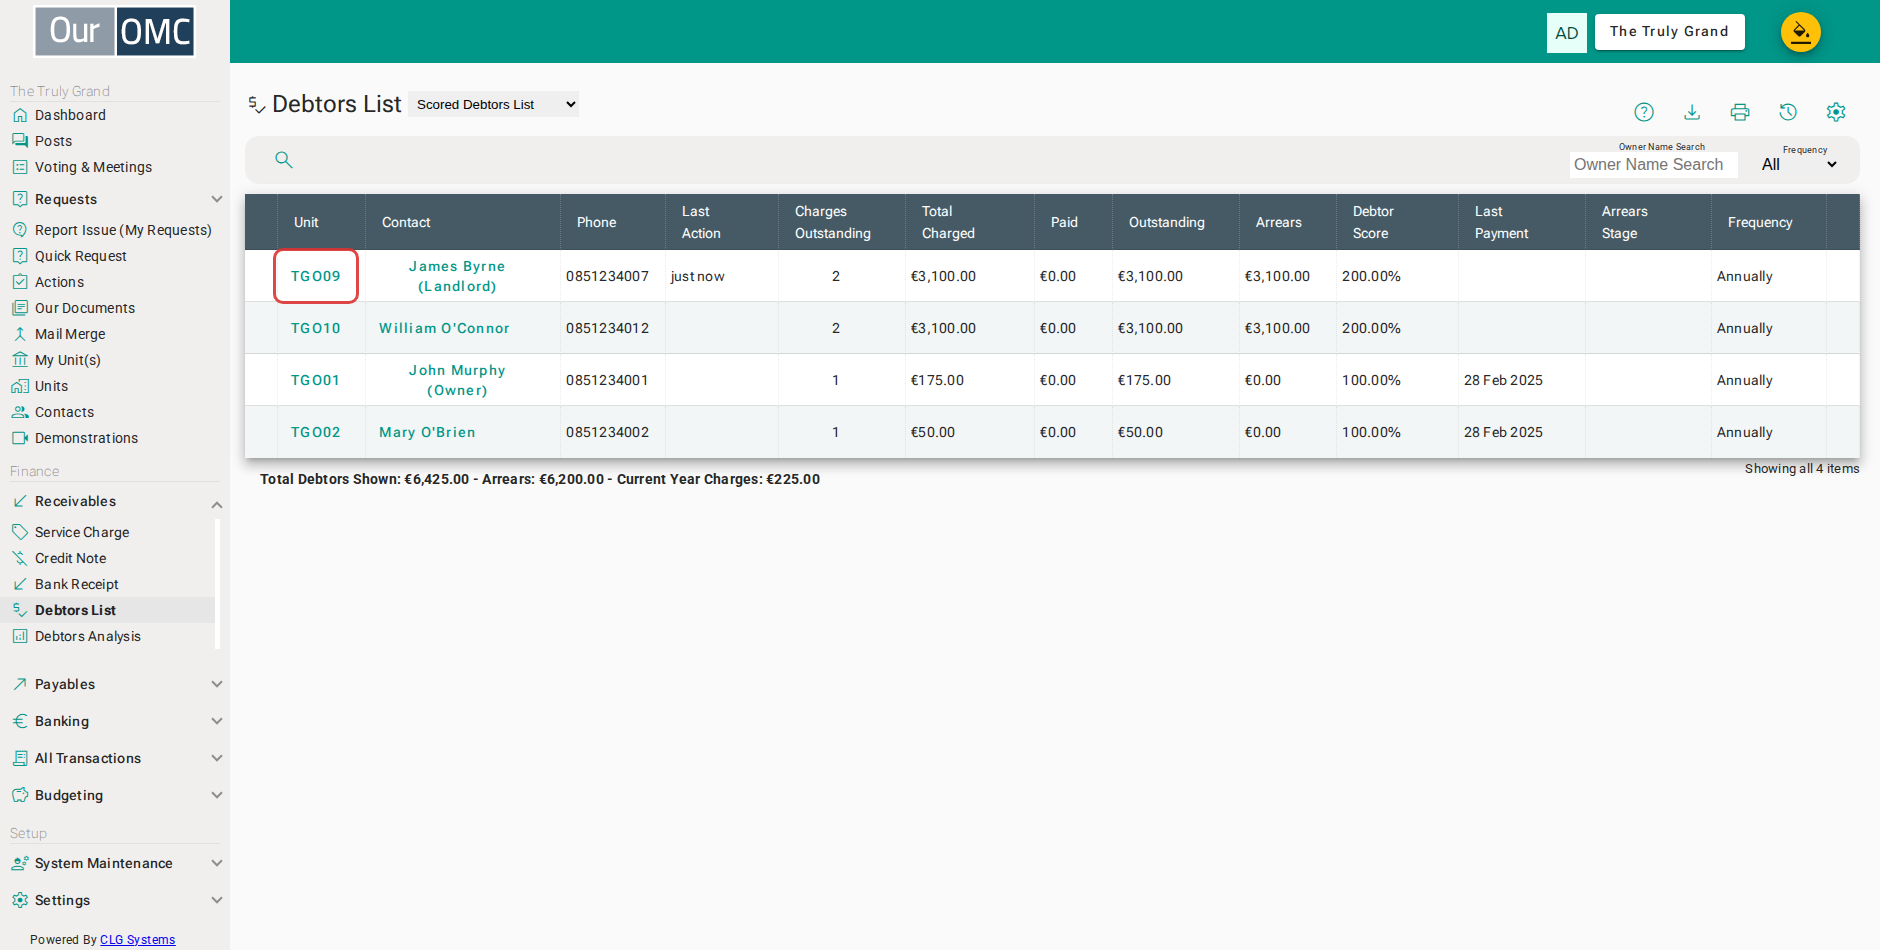Click the Our OMC logo
The height and width of the screenshot is (950, 1880).
point(115,31)
